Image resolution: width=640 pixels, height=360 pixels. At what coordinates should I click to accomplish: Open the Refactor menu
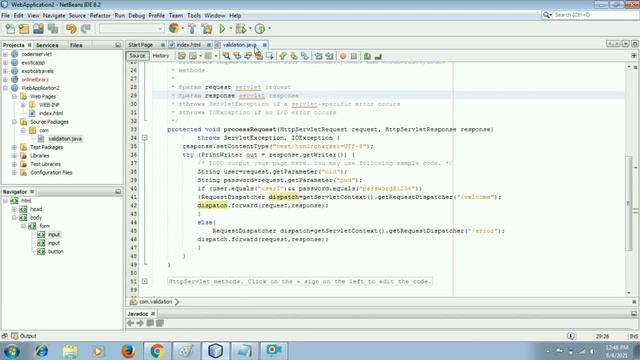100,16
